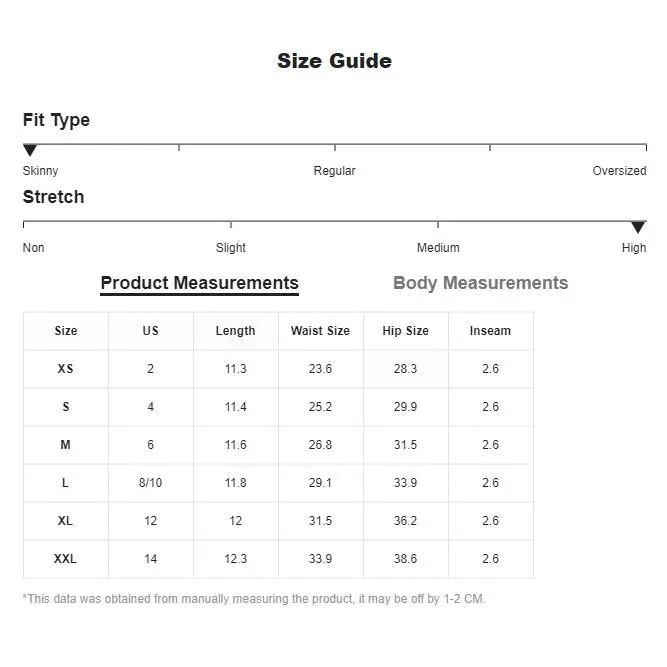
Task: Click the Fit Type triangle marker at Skinny
Action: pos(30,150)
